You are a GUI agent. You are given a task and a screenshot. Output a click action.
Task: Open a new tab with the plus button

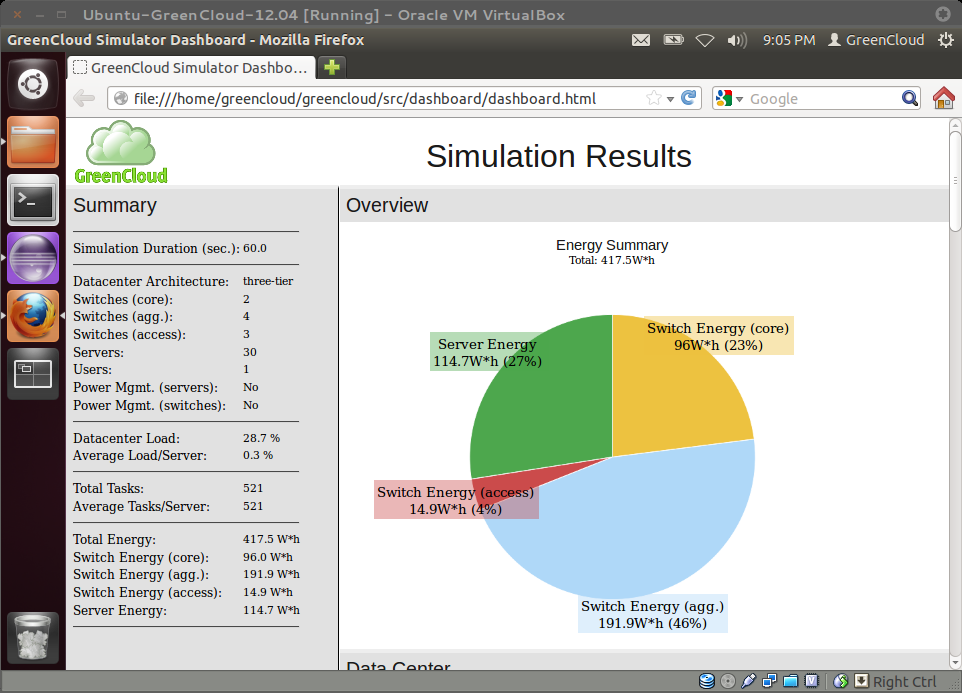[x=331, y=68]
